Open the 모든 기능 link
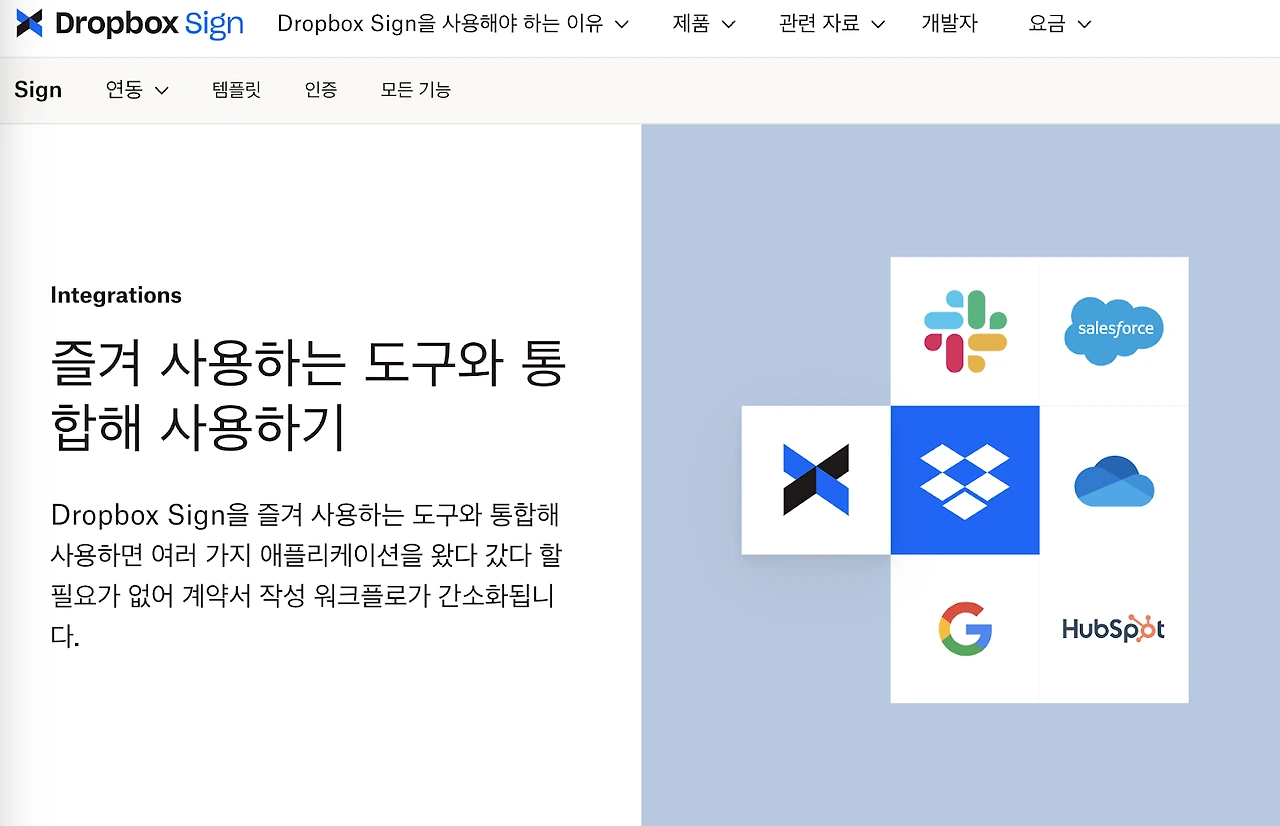The width and height of the screenshot is (1280, 826). tap(416, 90)
